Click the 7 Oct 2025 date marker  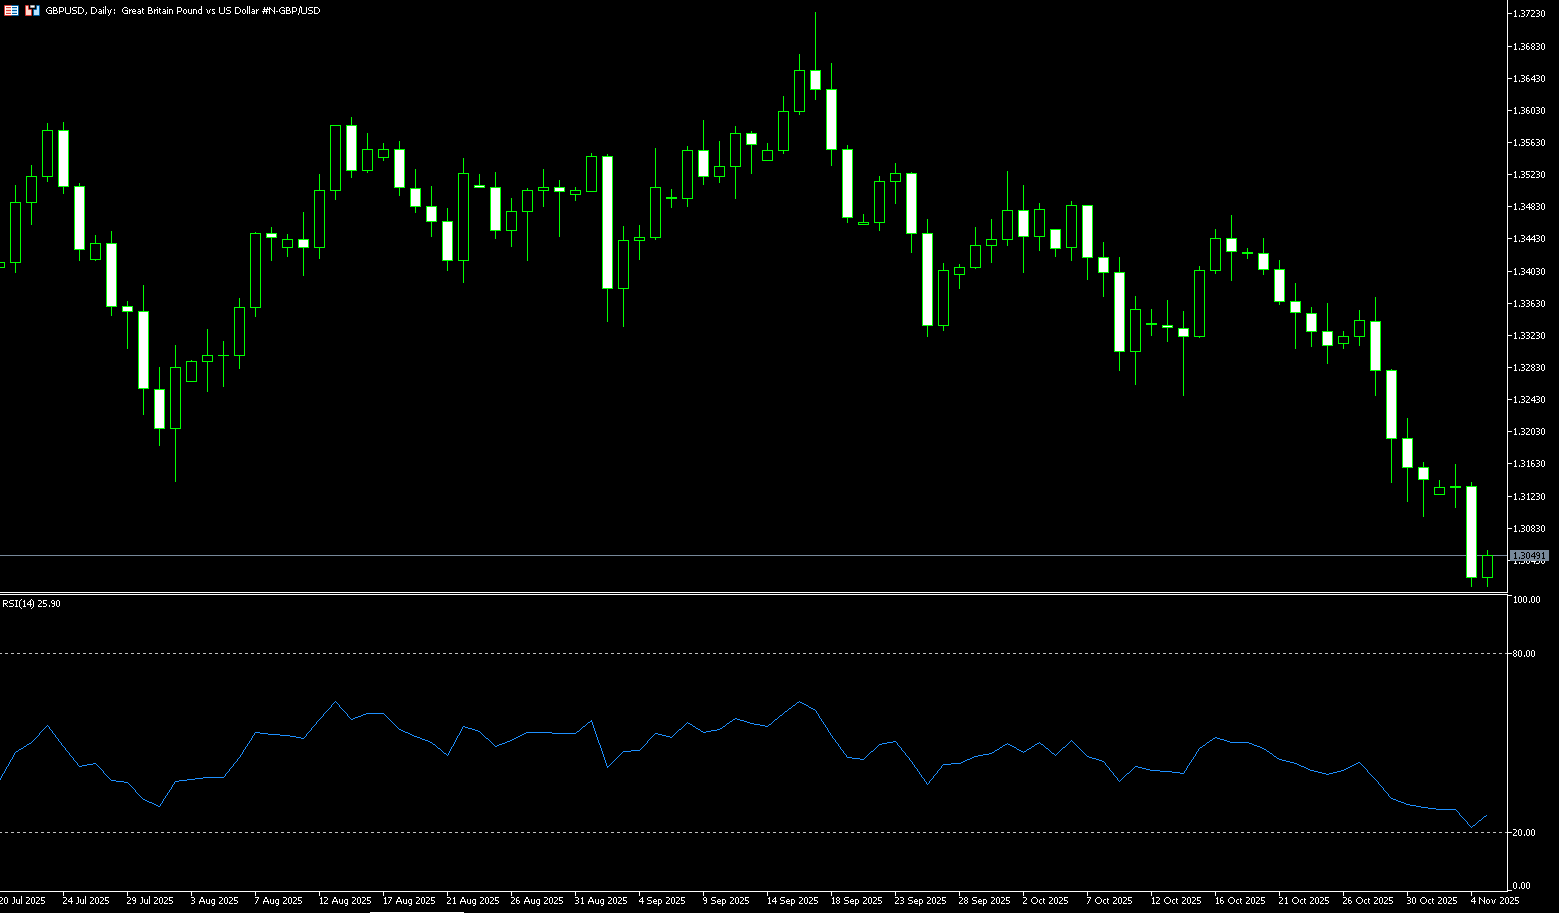[1109, 901]
